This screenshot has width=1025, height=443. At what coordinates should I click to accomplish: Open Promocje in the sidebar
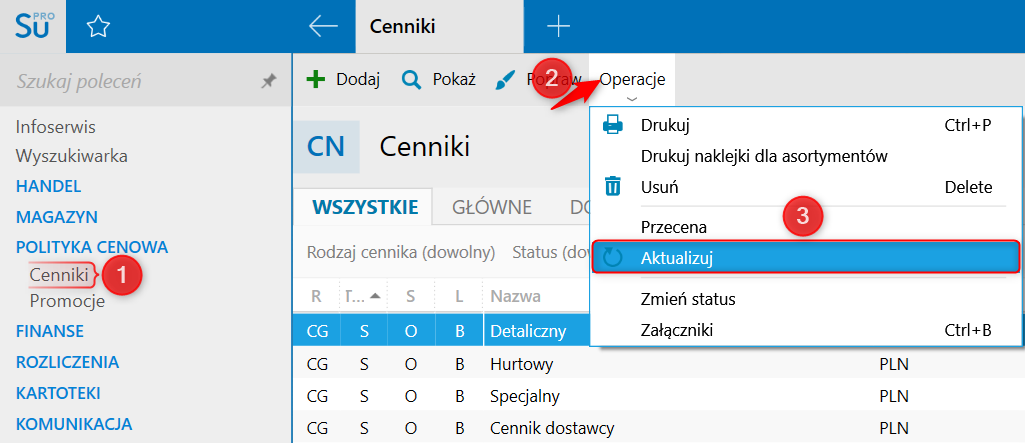67,300
